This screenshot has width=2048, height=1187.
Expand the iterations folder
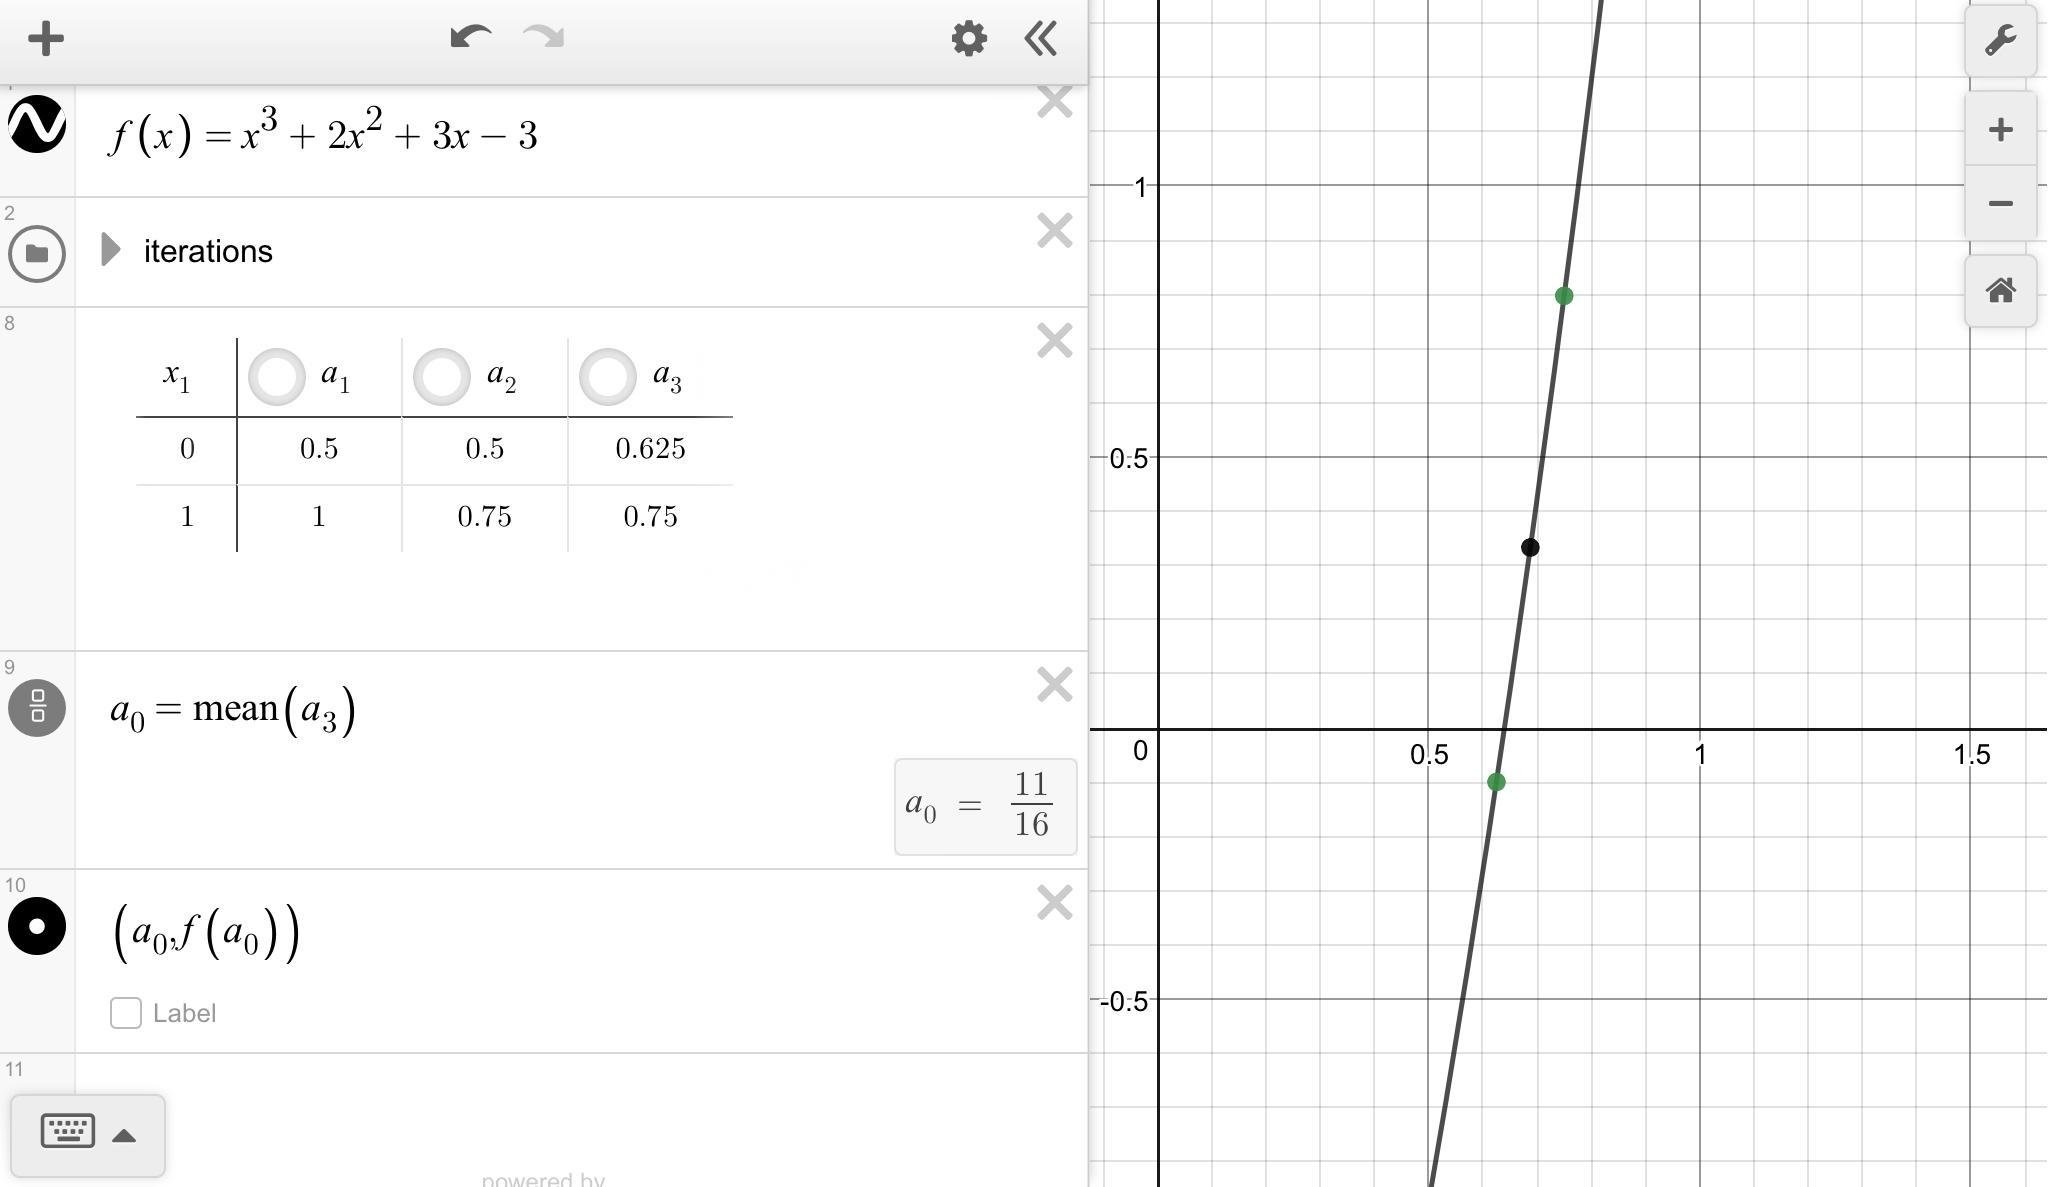(x=111, y=250)
